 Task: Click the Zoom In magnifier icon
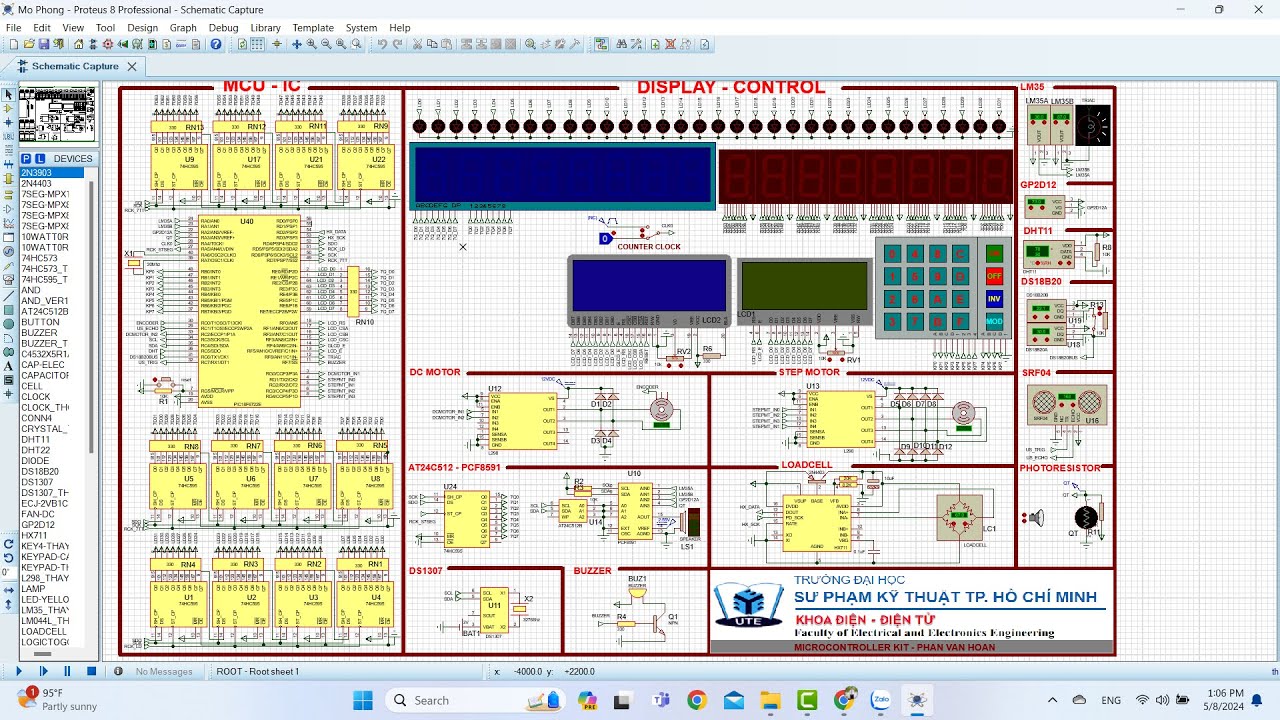pyautogui.click(x=312, y=44)
